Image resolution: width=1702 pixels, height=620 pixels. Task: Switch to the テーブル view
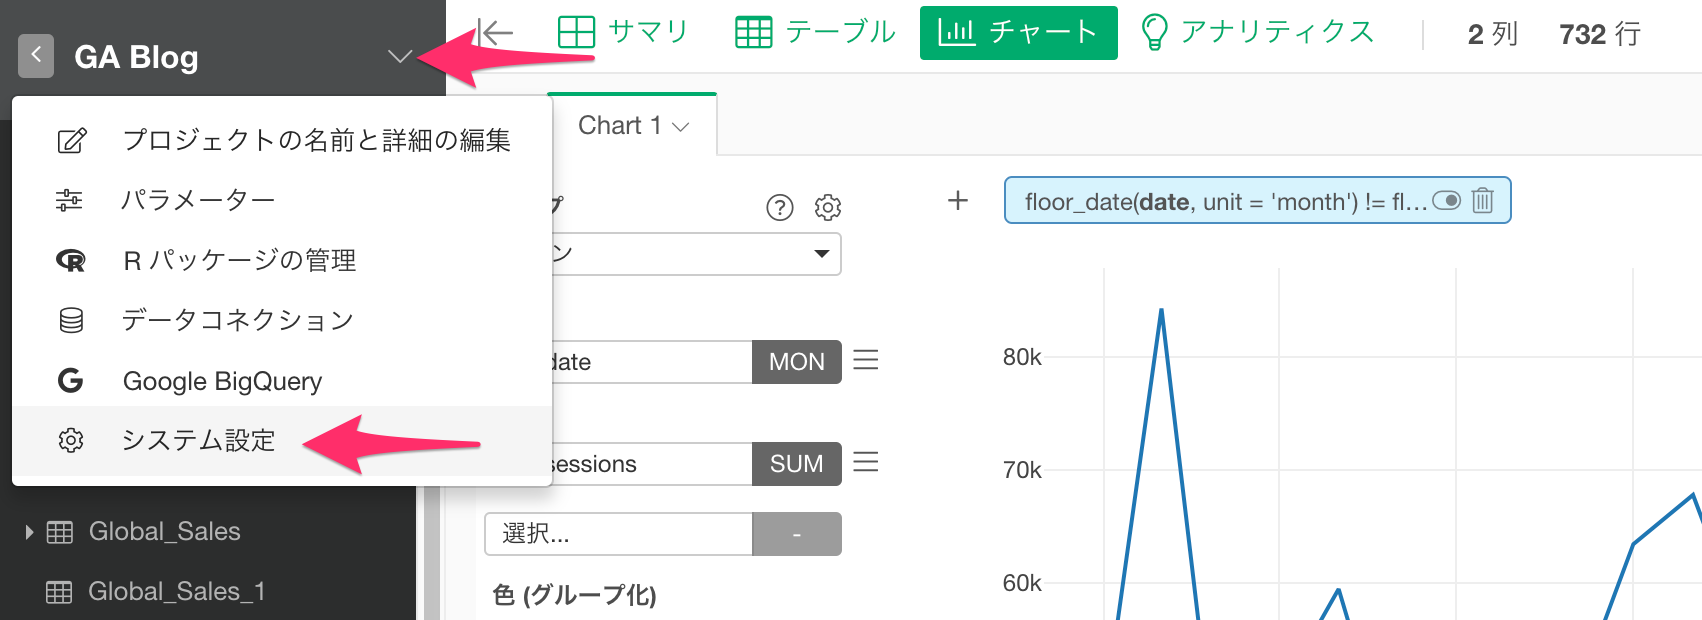(x=815, y=32)
